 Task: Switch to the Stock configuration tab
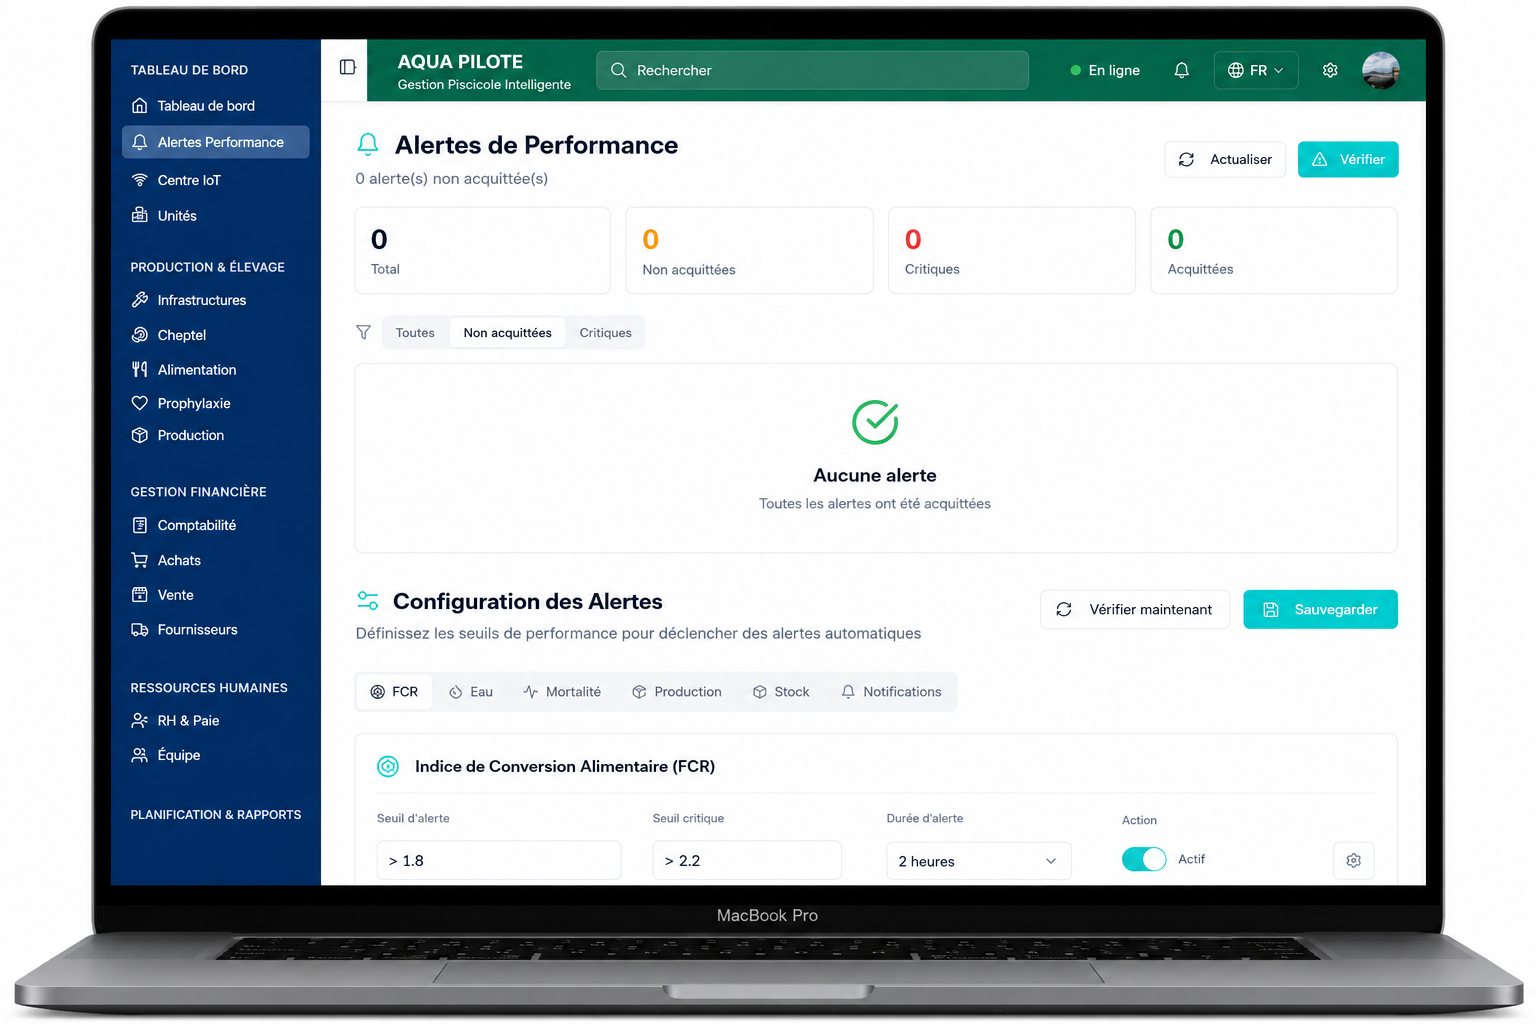point(781,692)
